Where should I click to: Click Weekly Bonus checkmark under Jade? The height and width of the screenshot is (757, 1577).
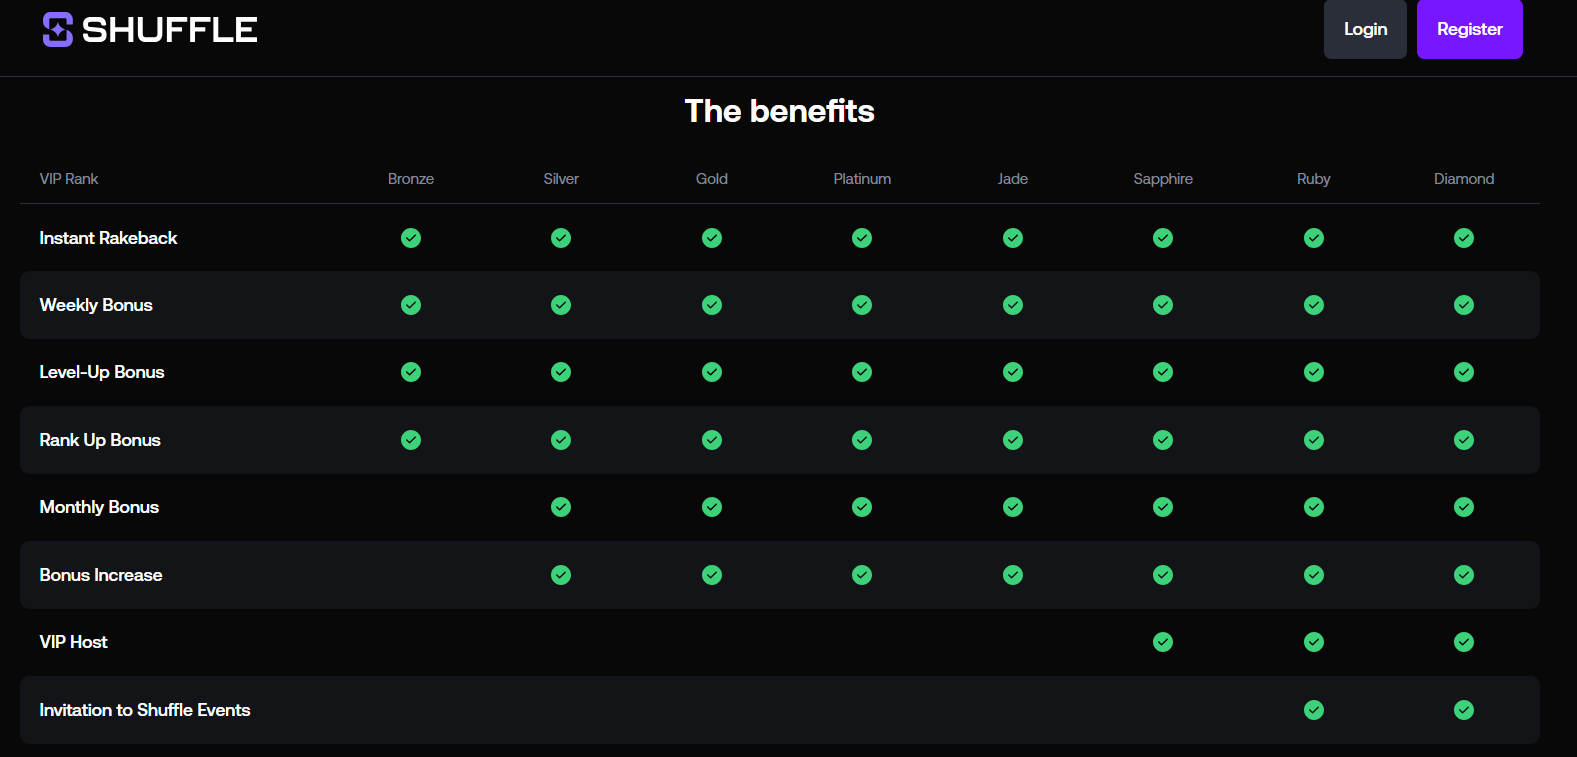coord(1013,305)
